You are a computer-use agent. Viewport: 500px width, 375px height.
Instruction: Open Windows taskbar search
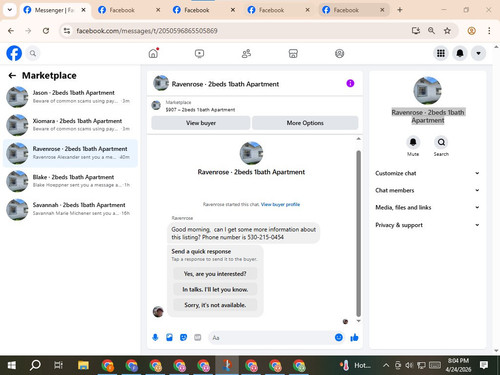point(35,365)
